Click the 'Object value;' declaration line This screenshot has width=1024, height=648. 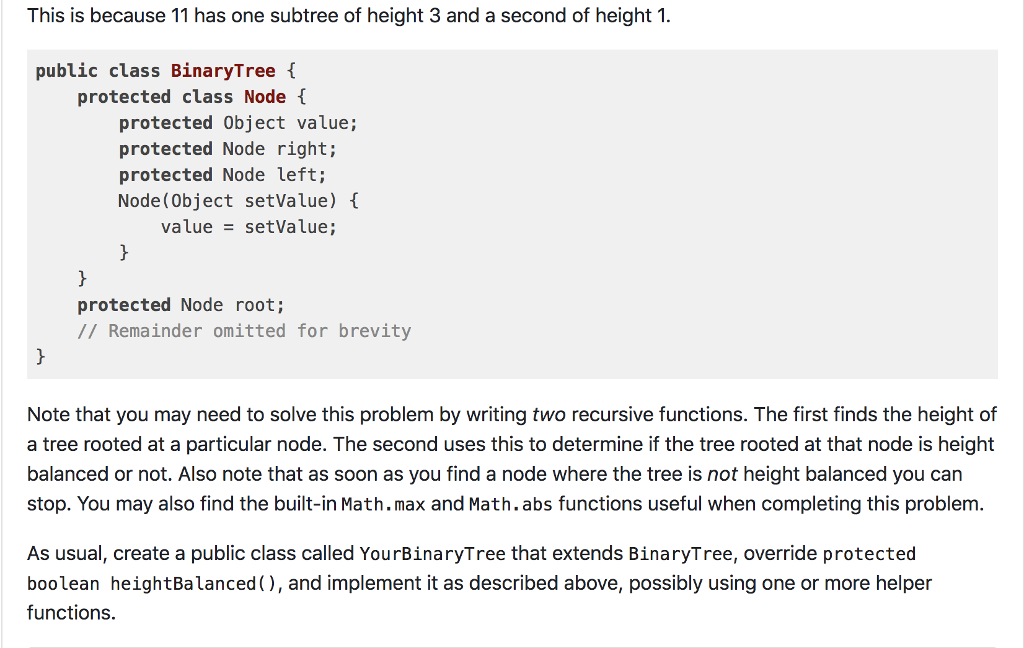point(289,123)
